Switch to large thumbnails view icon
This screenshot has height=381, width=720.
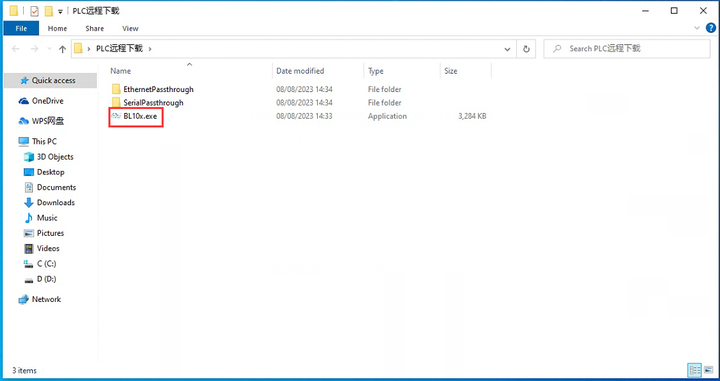[708, 370]
